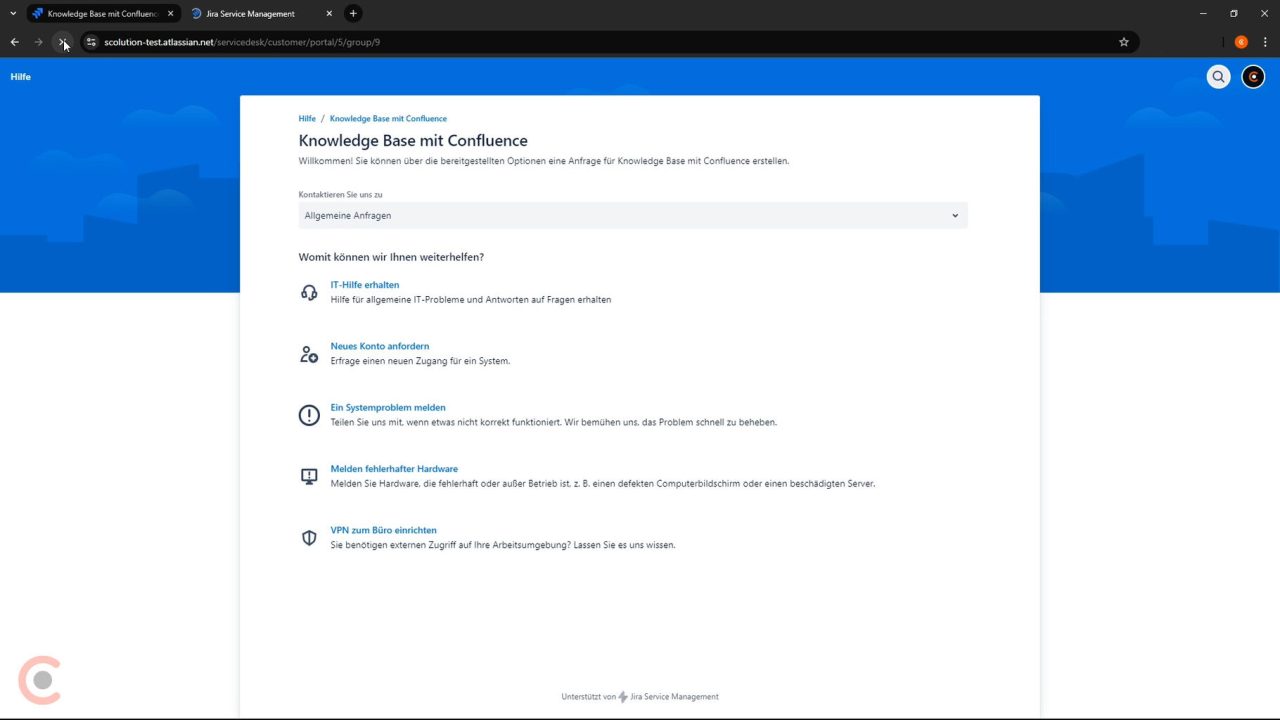This screenshot has height=720, width=1280.
Task: Click the Chrome profile icon in toolbar
Action: point(1241,42)
